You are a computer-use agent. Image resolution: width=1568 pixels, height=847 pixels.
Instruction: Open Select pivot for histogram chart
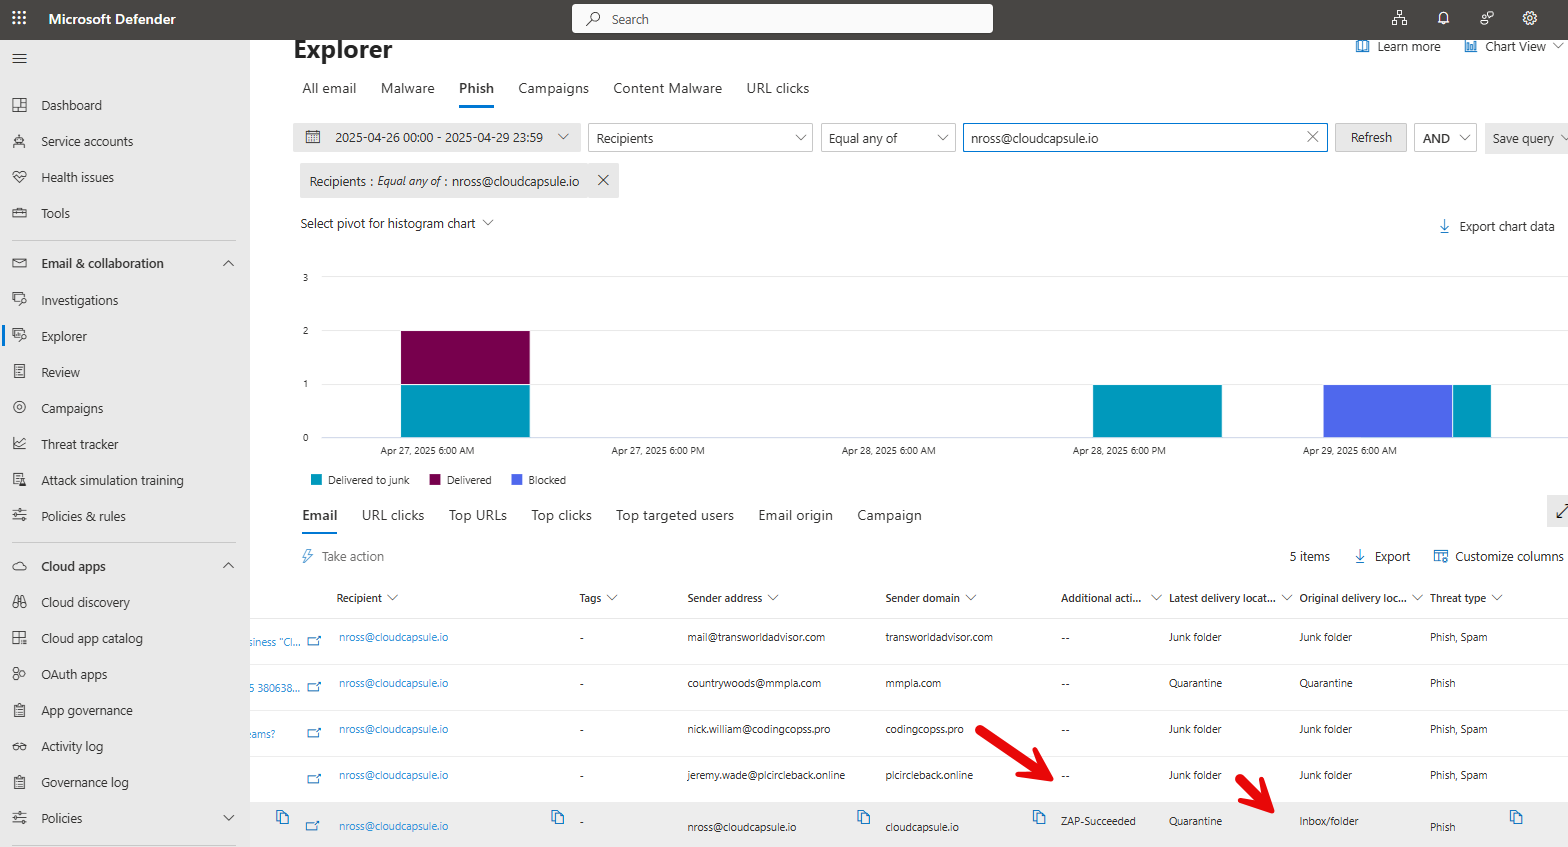point(397,223)
